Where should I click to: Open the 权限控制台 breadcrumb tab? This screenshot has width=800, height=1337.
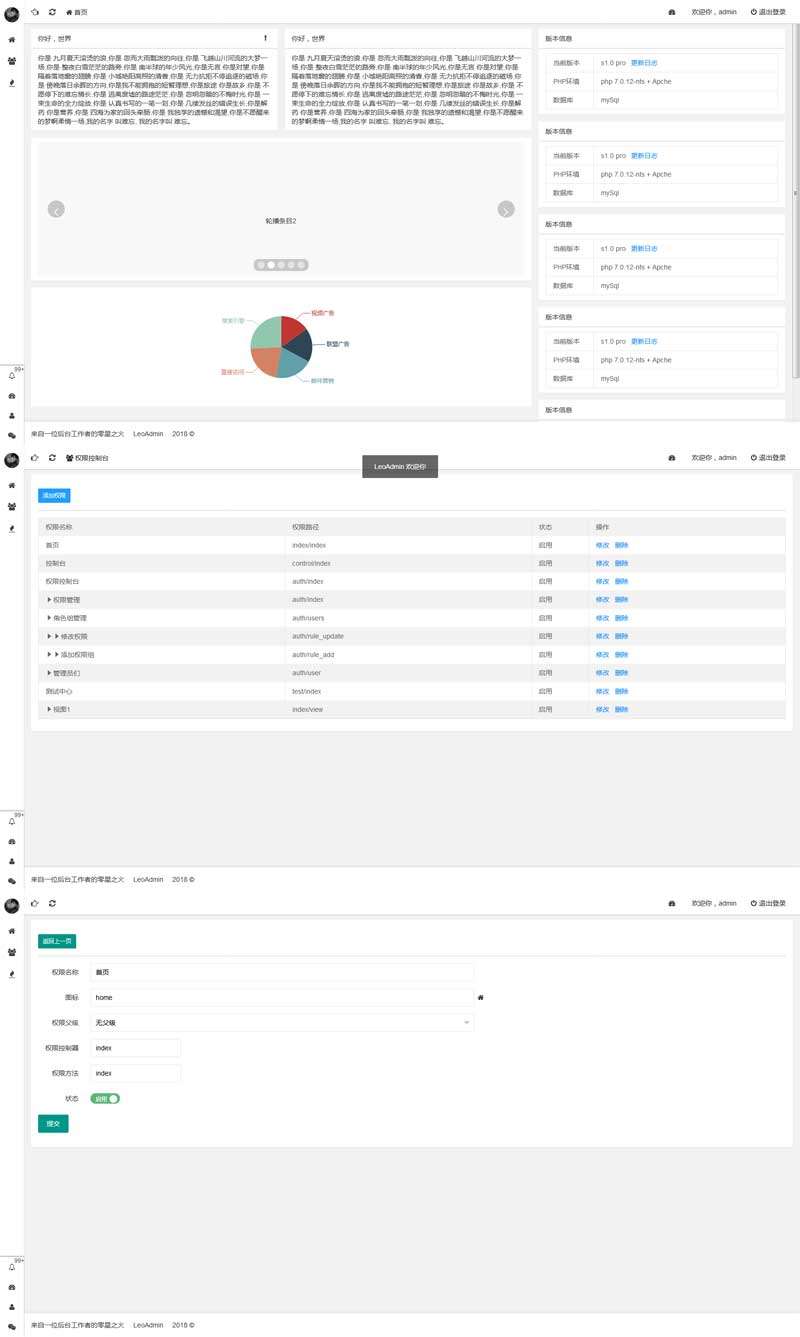point(87,458)
